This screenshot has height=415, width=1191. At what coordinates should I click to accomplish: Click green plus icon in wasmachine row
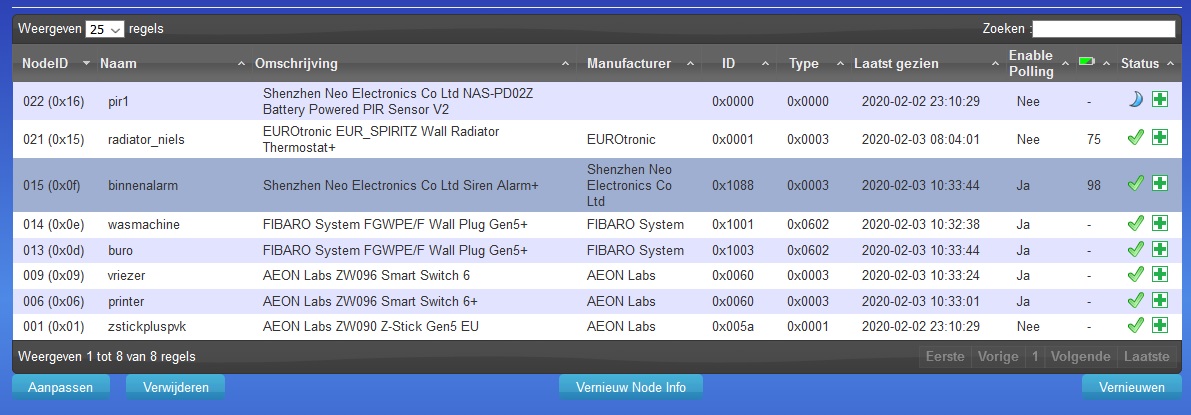[1160, 223]
